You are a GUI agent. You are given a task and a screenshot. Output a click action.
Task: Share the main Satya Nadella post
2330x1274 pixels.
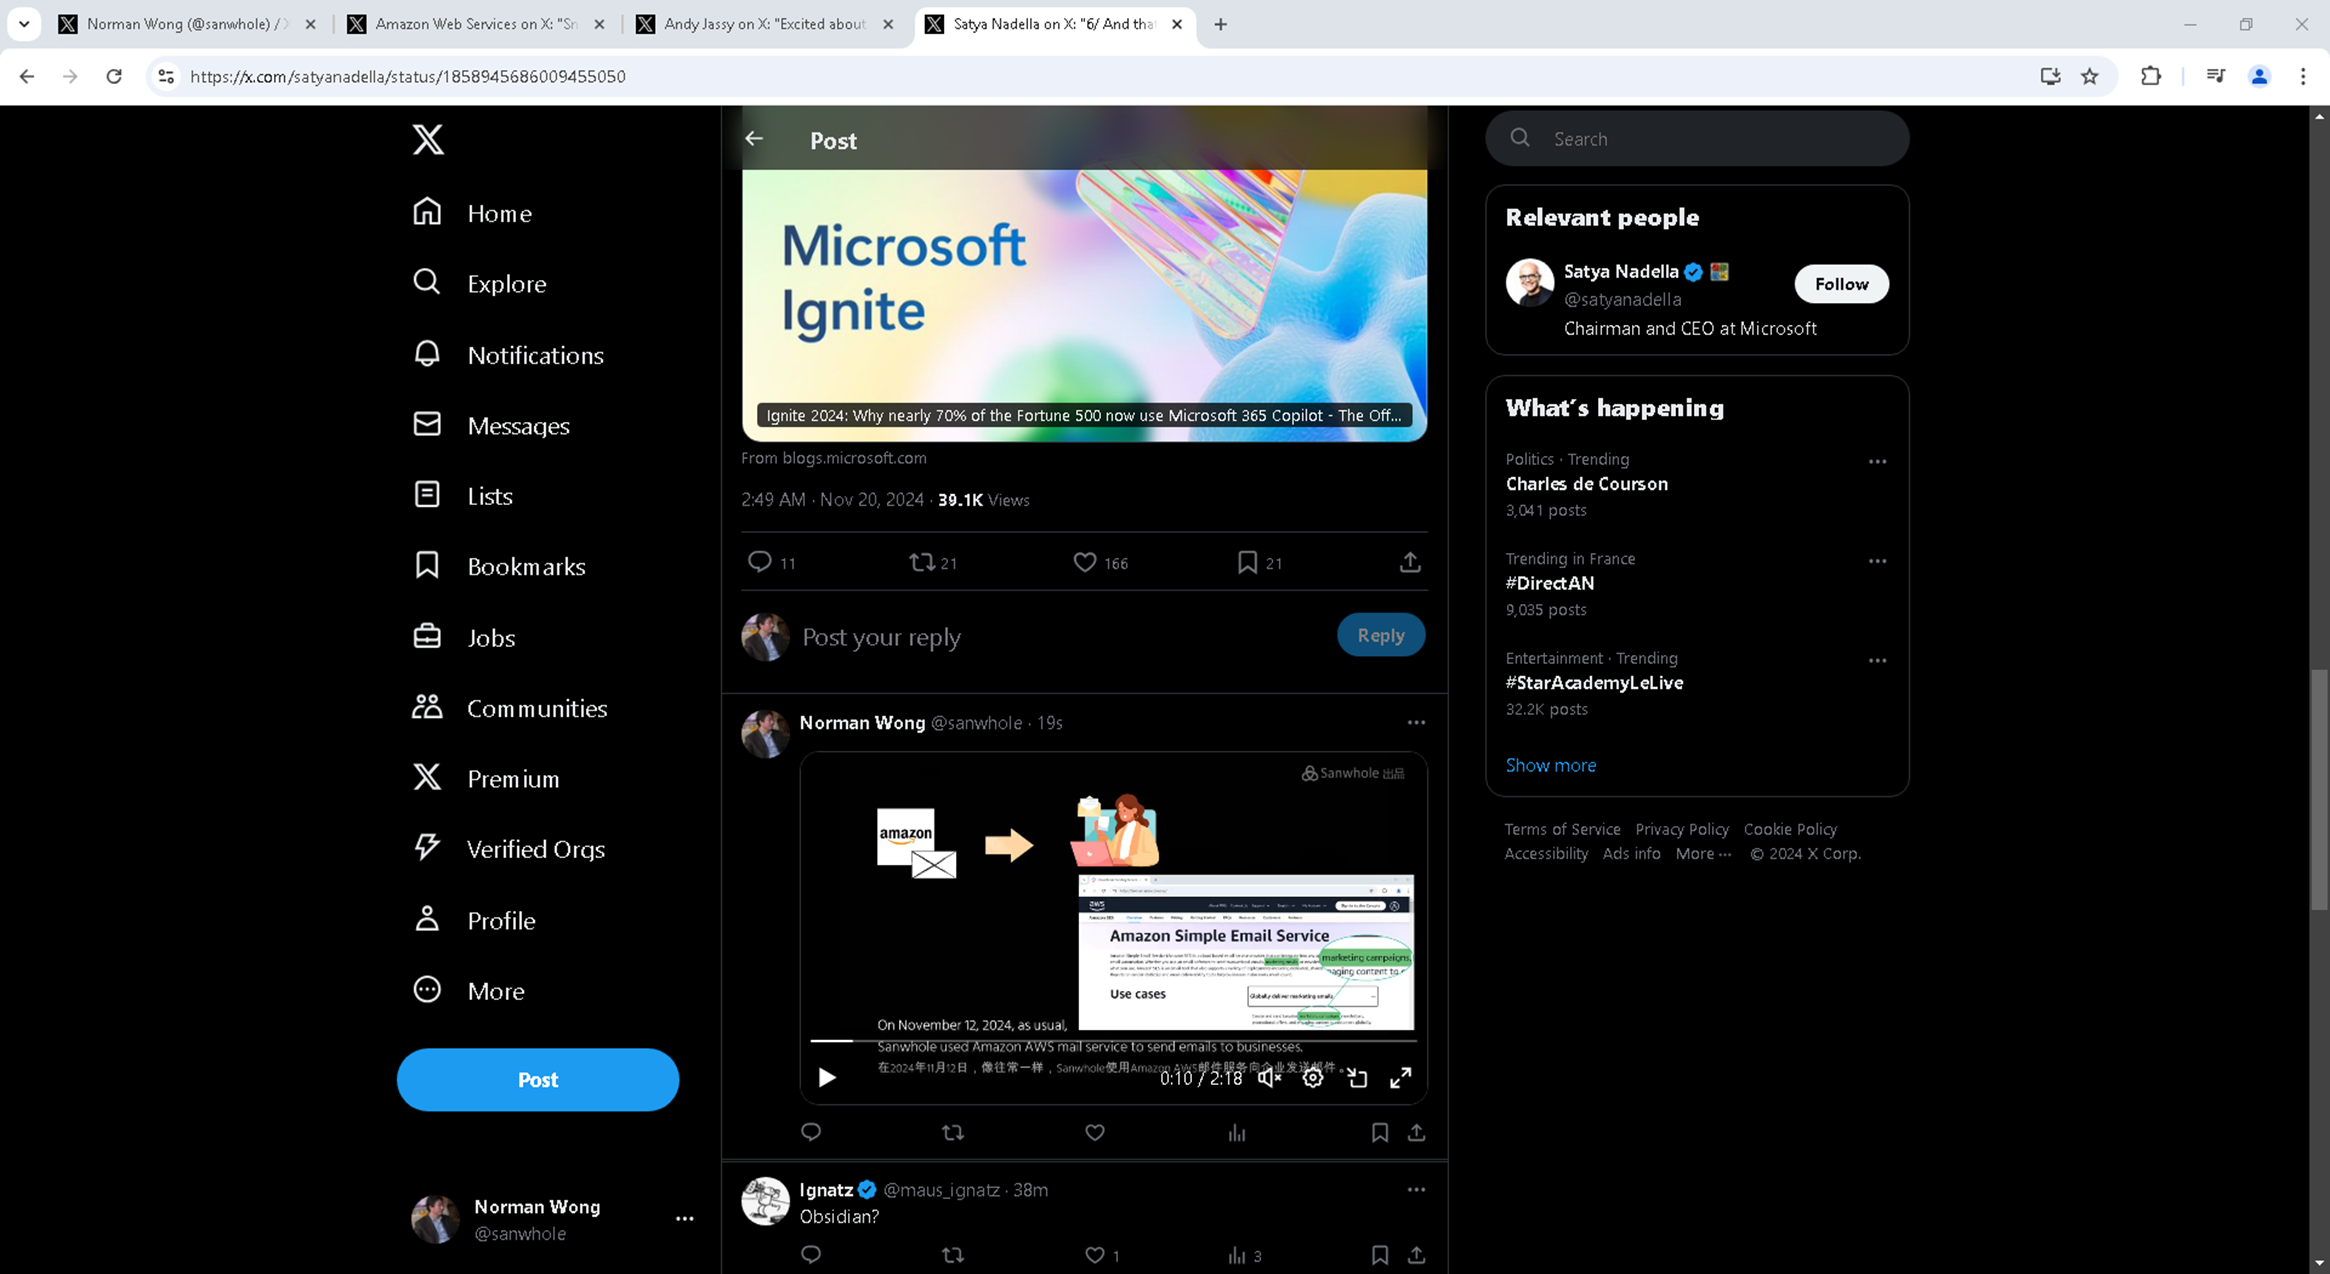(x=1410, y=562)
